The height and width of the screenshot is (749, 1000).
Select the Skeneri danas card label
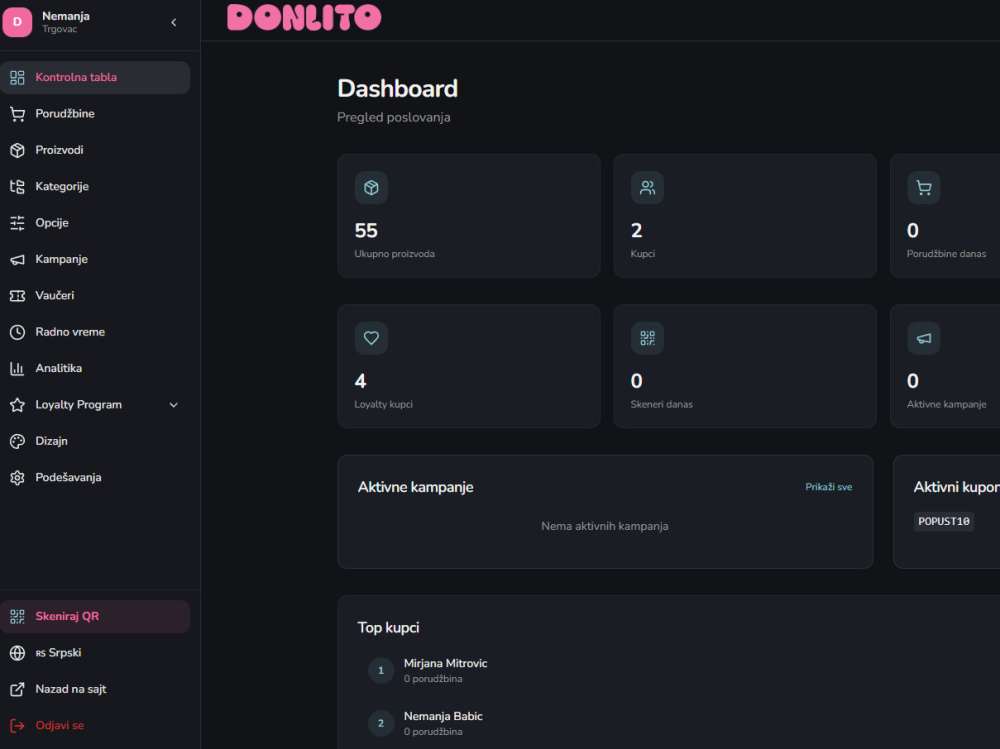661,404
